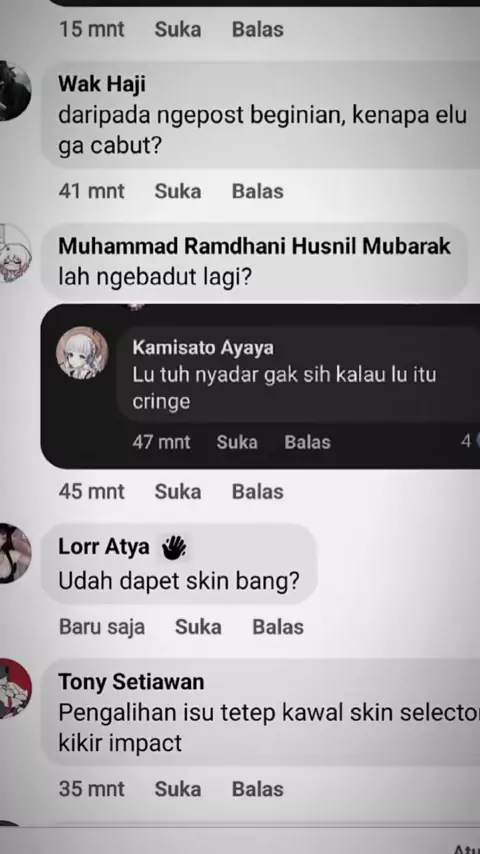Image resolution: width=480 pixels, height=854 pixels.
Task: Open Tony Setiawan's profile name link
Action: [131, 681]
